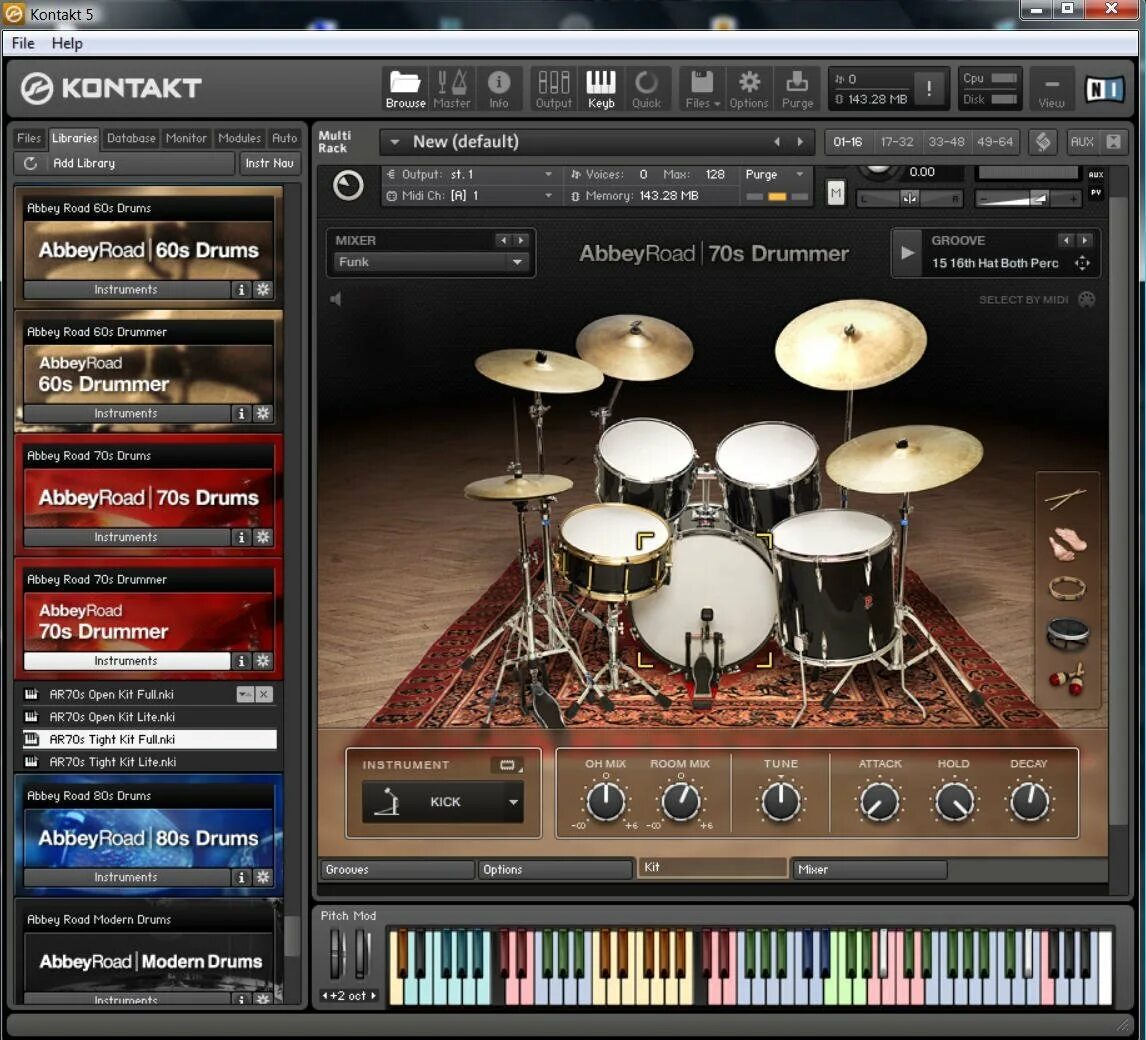Open the Grooves tab
Viewport: 1146px width, 1040px height.
(398, 870)
